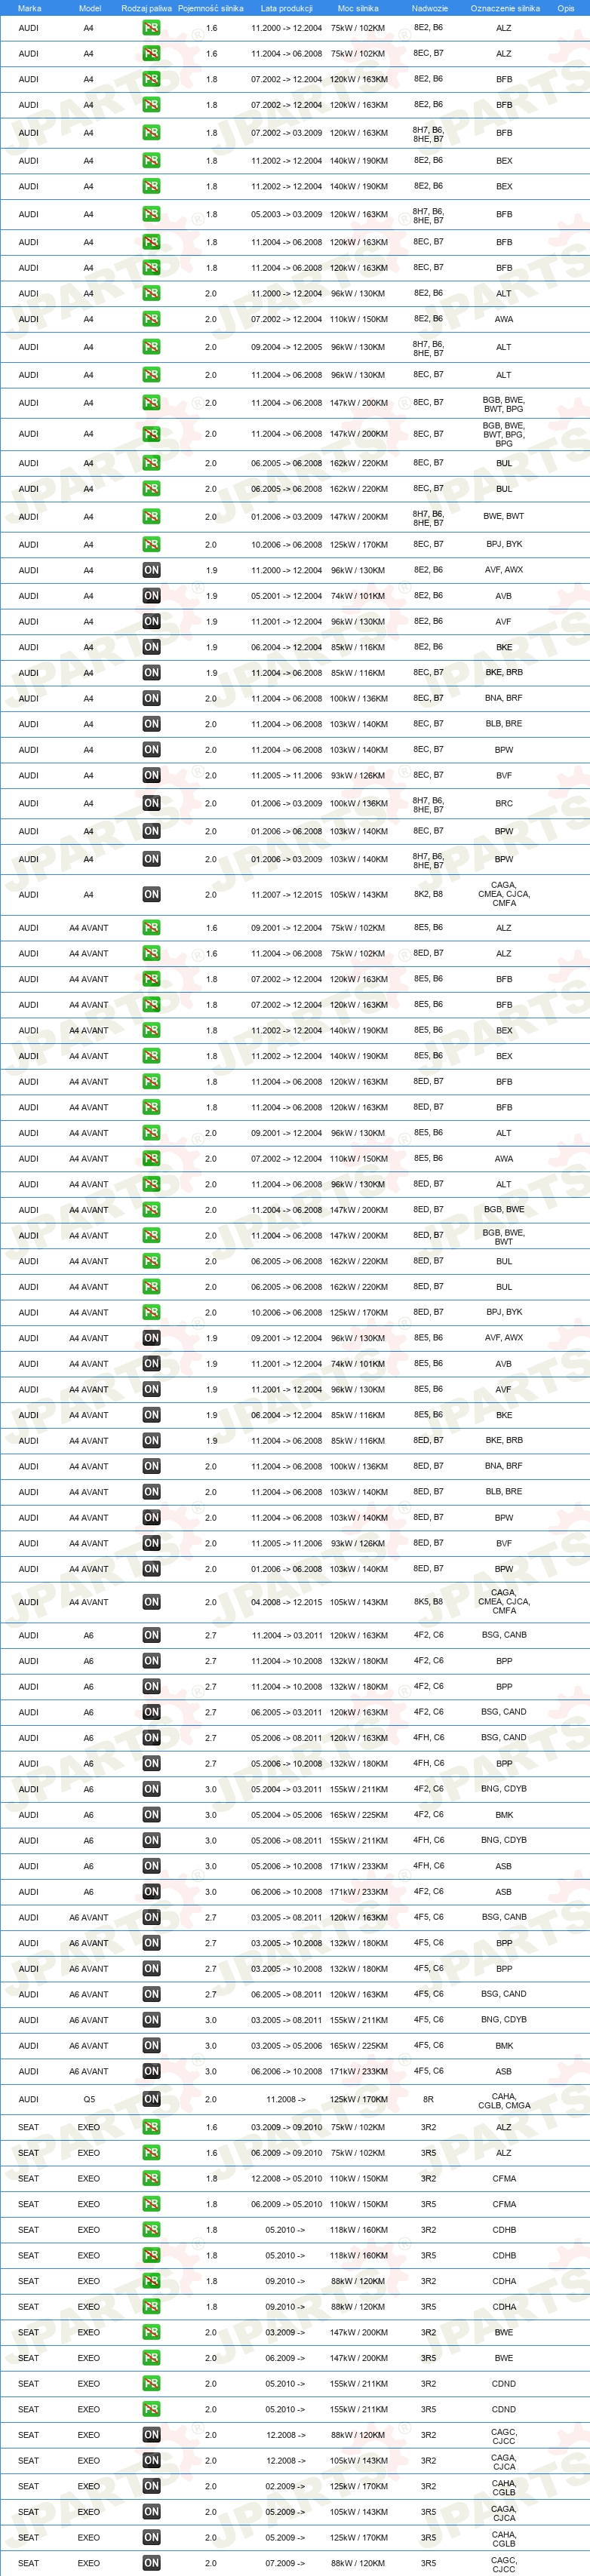Image resolution: width=590 pixels, height=2576 pixels.
Task: Click the diesel icon in the A4 sedan AVB row
Action: pyautogui.click(x=151, y=595)
